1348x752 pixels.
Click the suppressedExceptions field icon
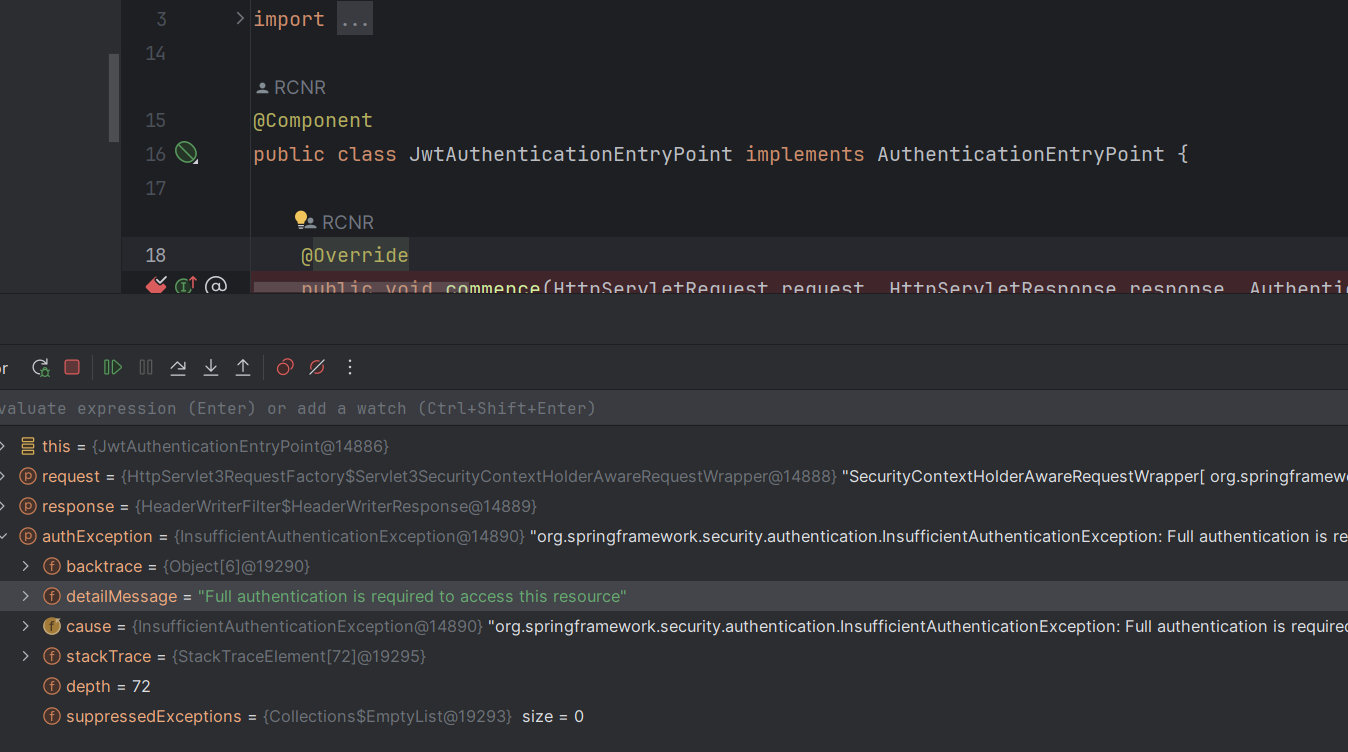click(x=52, y=716)
